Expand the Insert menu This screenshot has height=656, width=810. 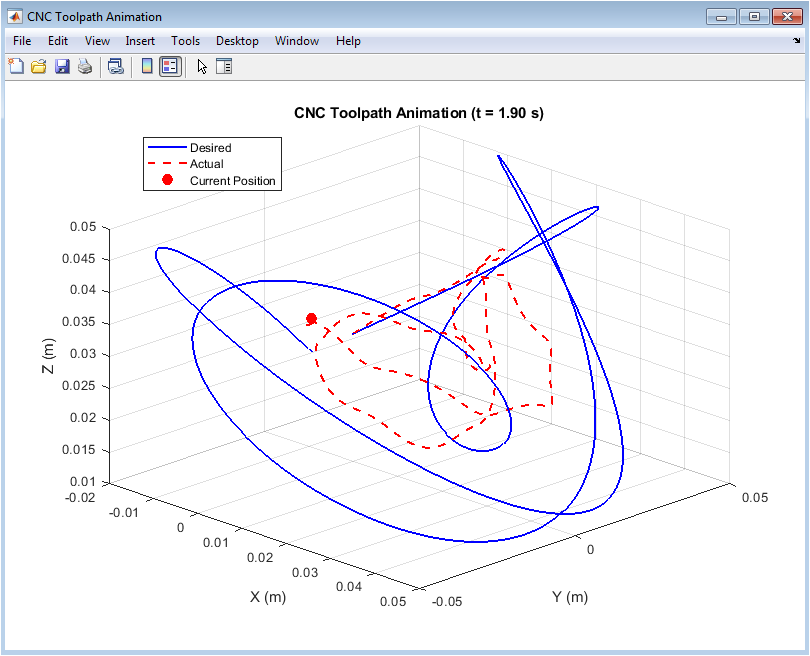[x=140, y=41]
